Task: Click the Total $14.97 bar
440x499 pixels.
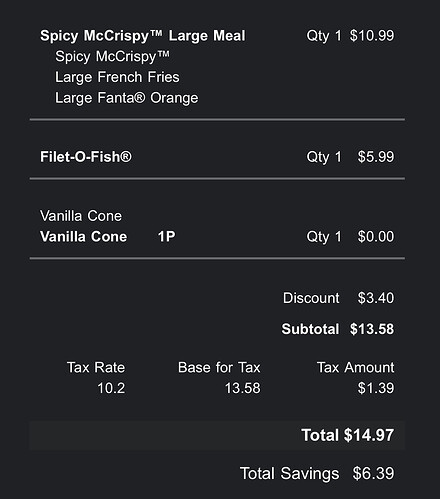Action: [217, 435]
